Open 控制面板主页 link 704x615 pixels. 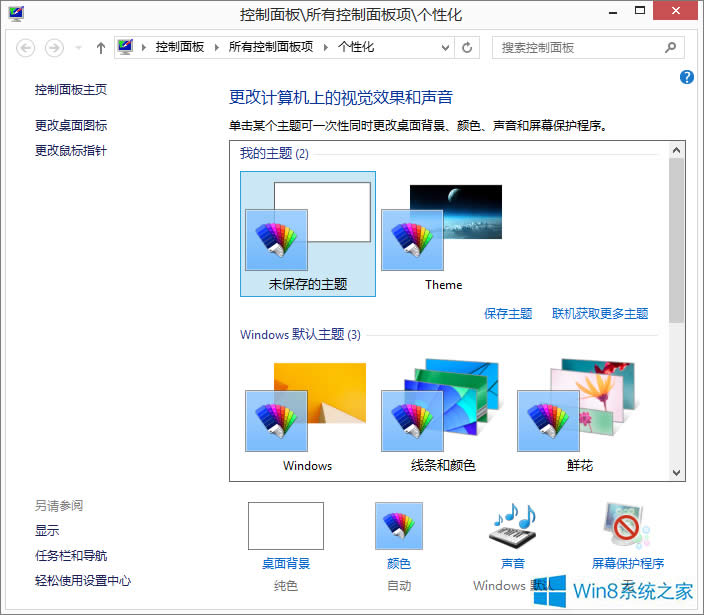[71, 90]
